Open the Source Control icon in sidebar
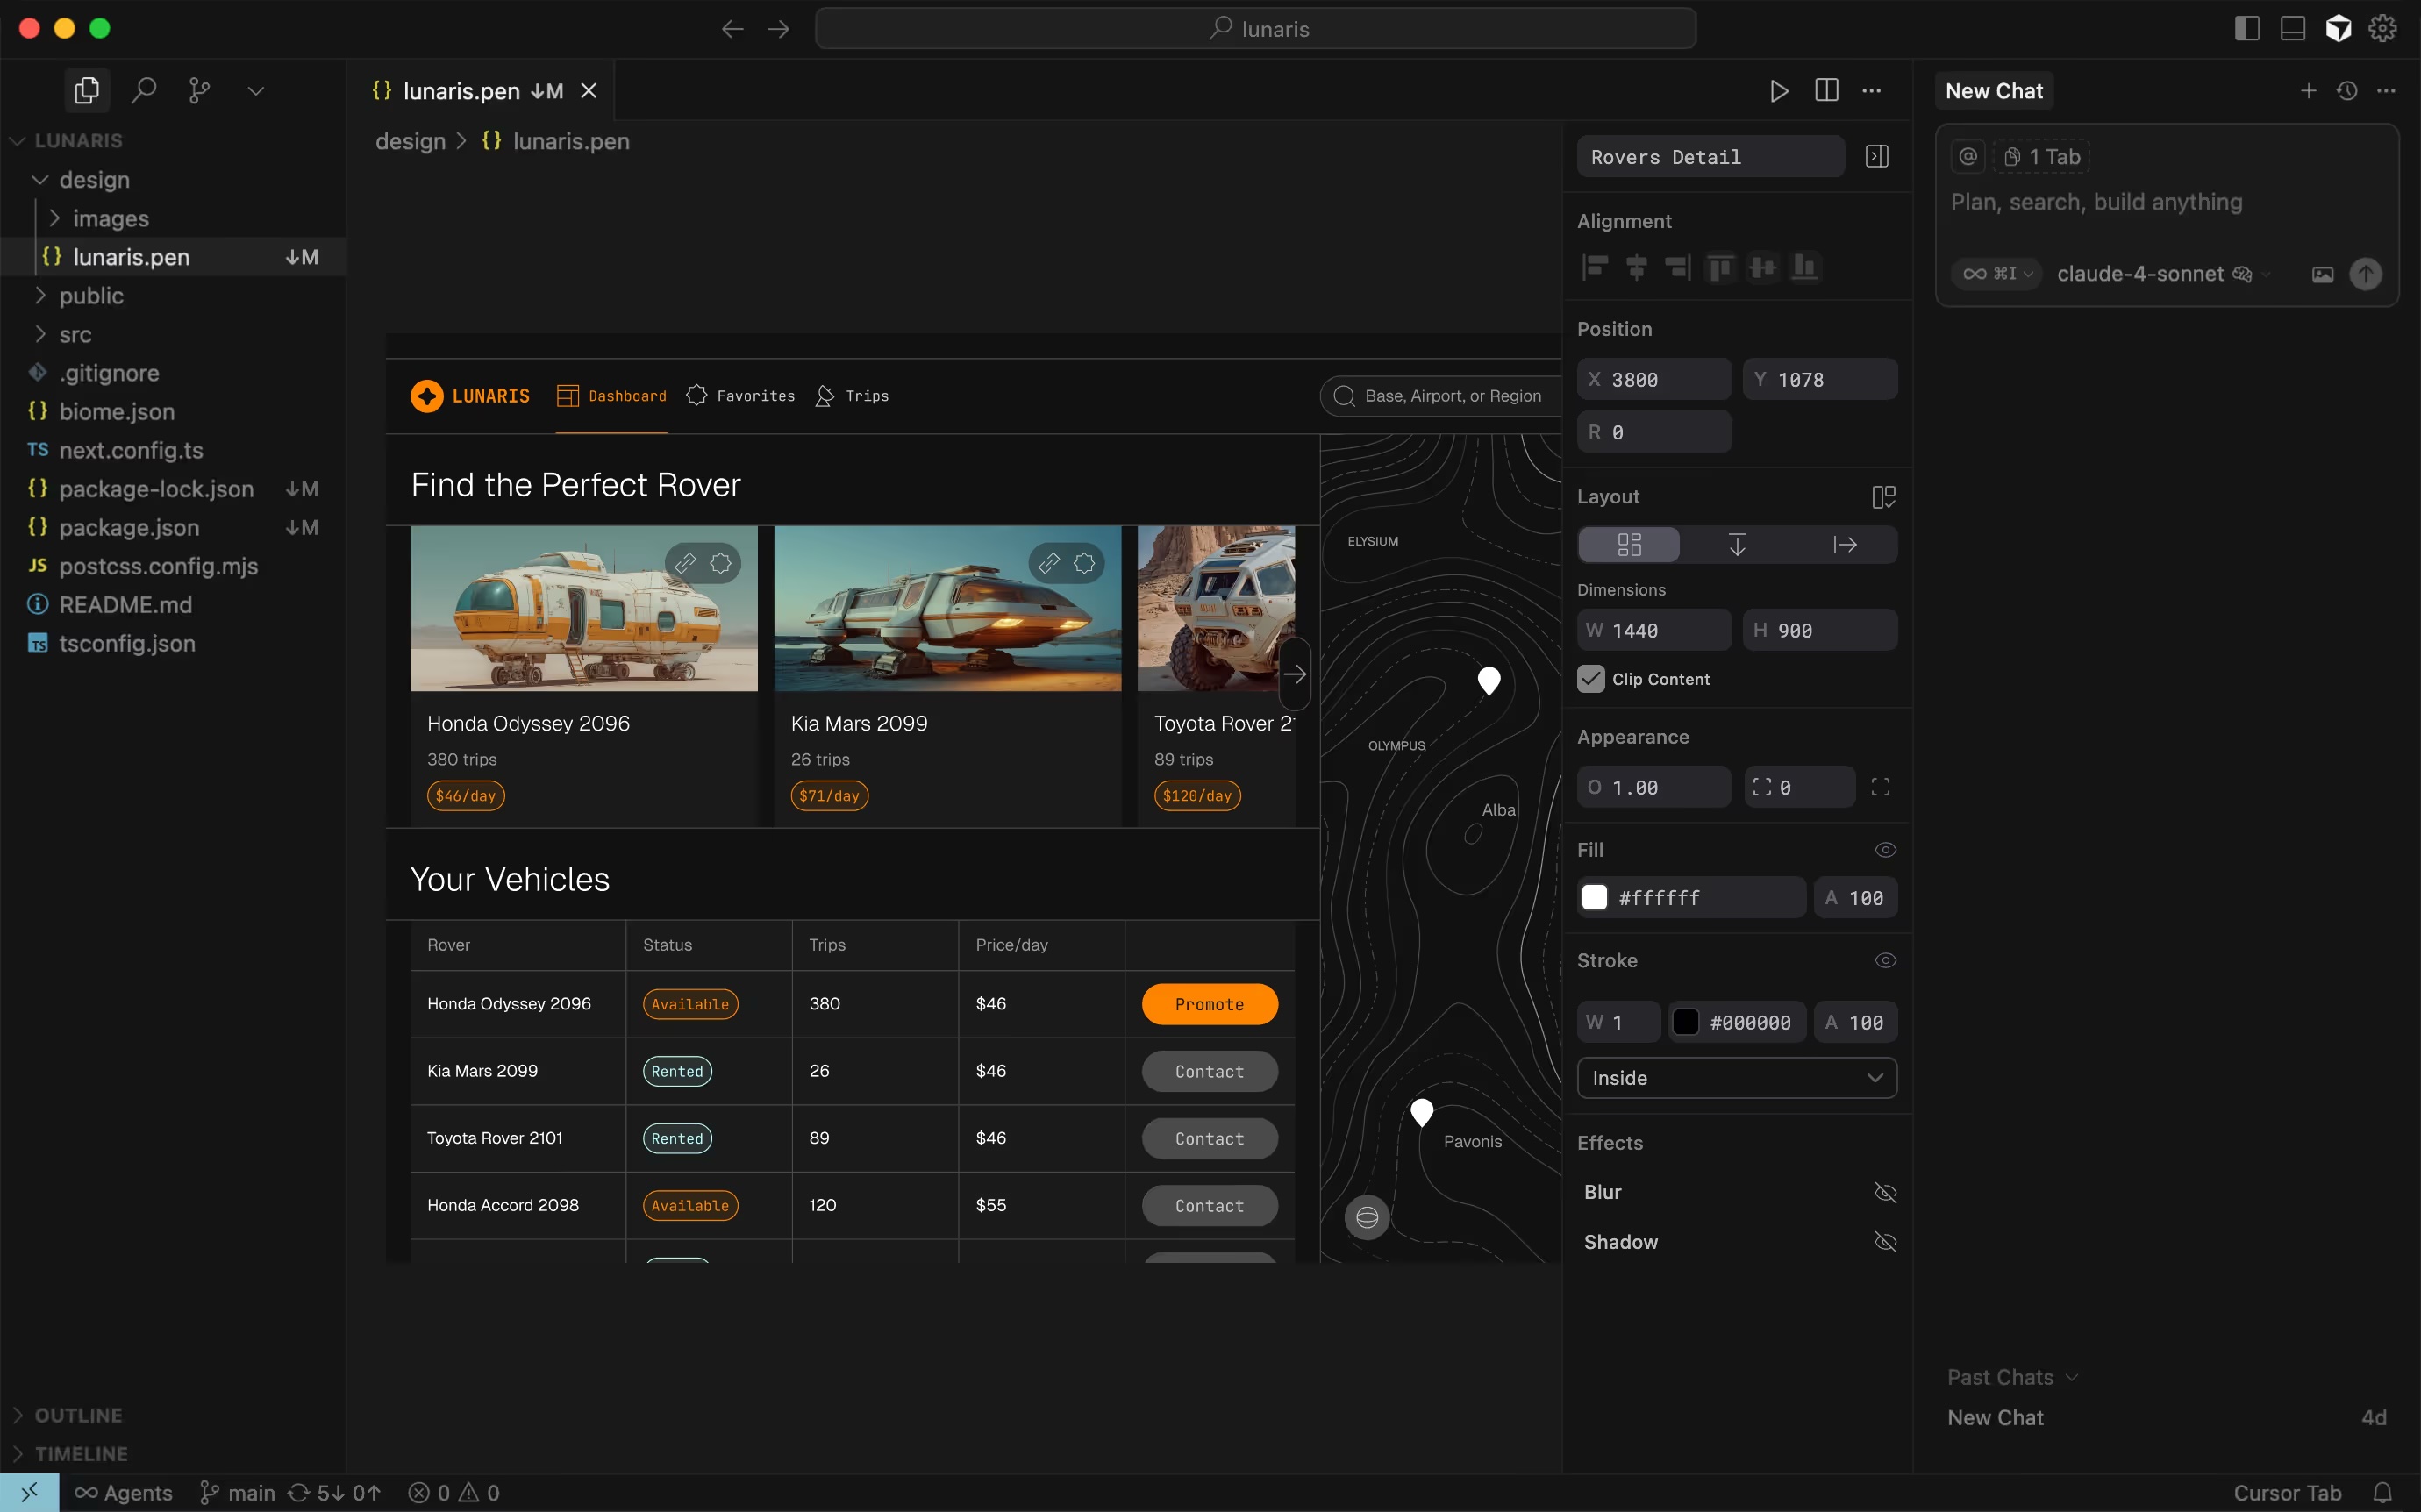2421x1512 pixels. 199,90
